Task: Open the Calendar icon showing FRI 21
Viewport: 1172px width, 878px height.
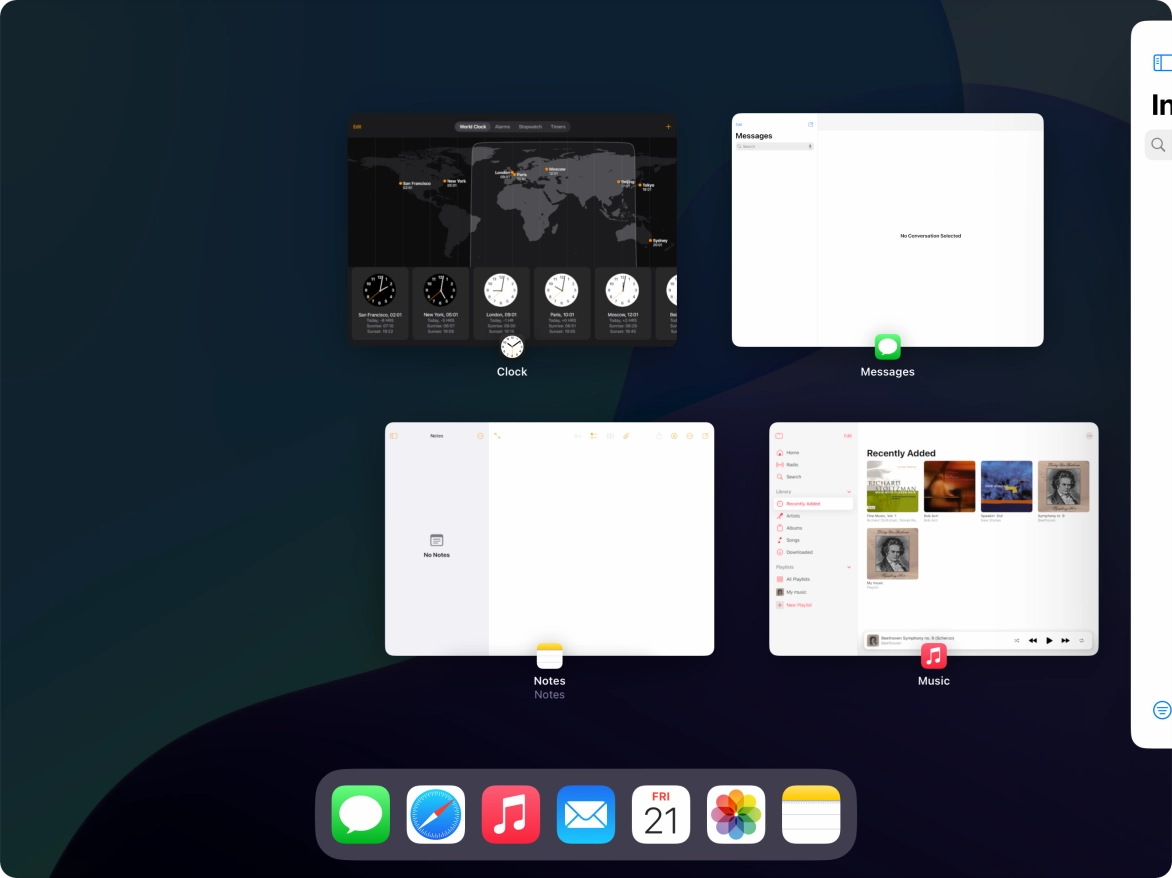Action: tap(661, 814)
